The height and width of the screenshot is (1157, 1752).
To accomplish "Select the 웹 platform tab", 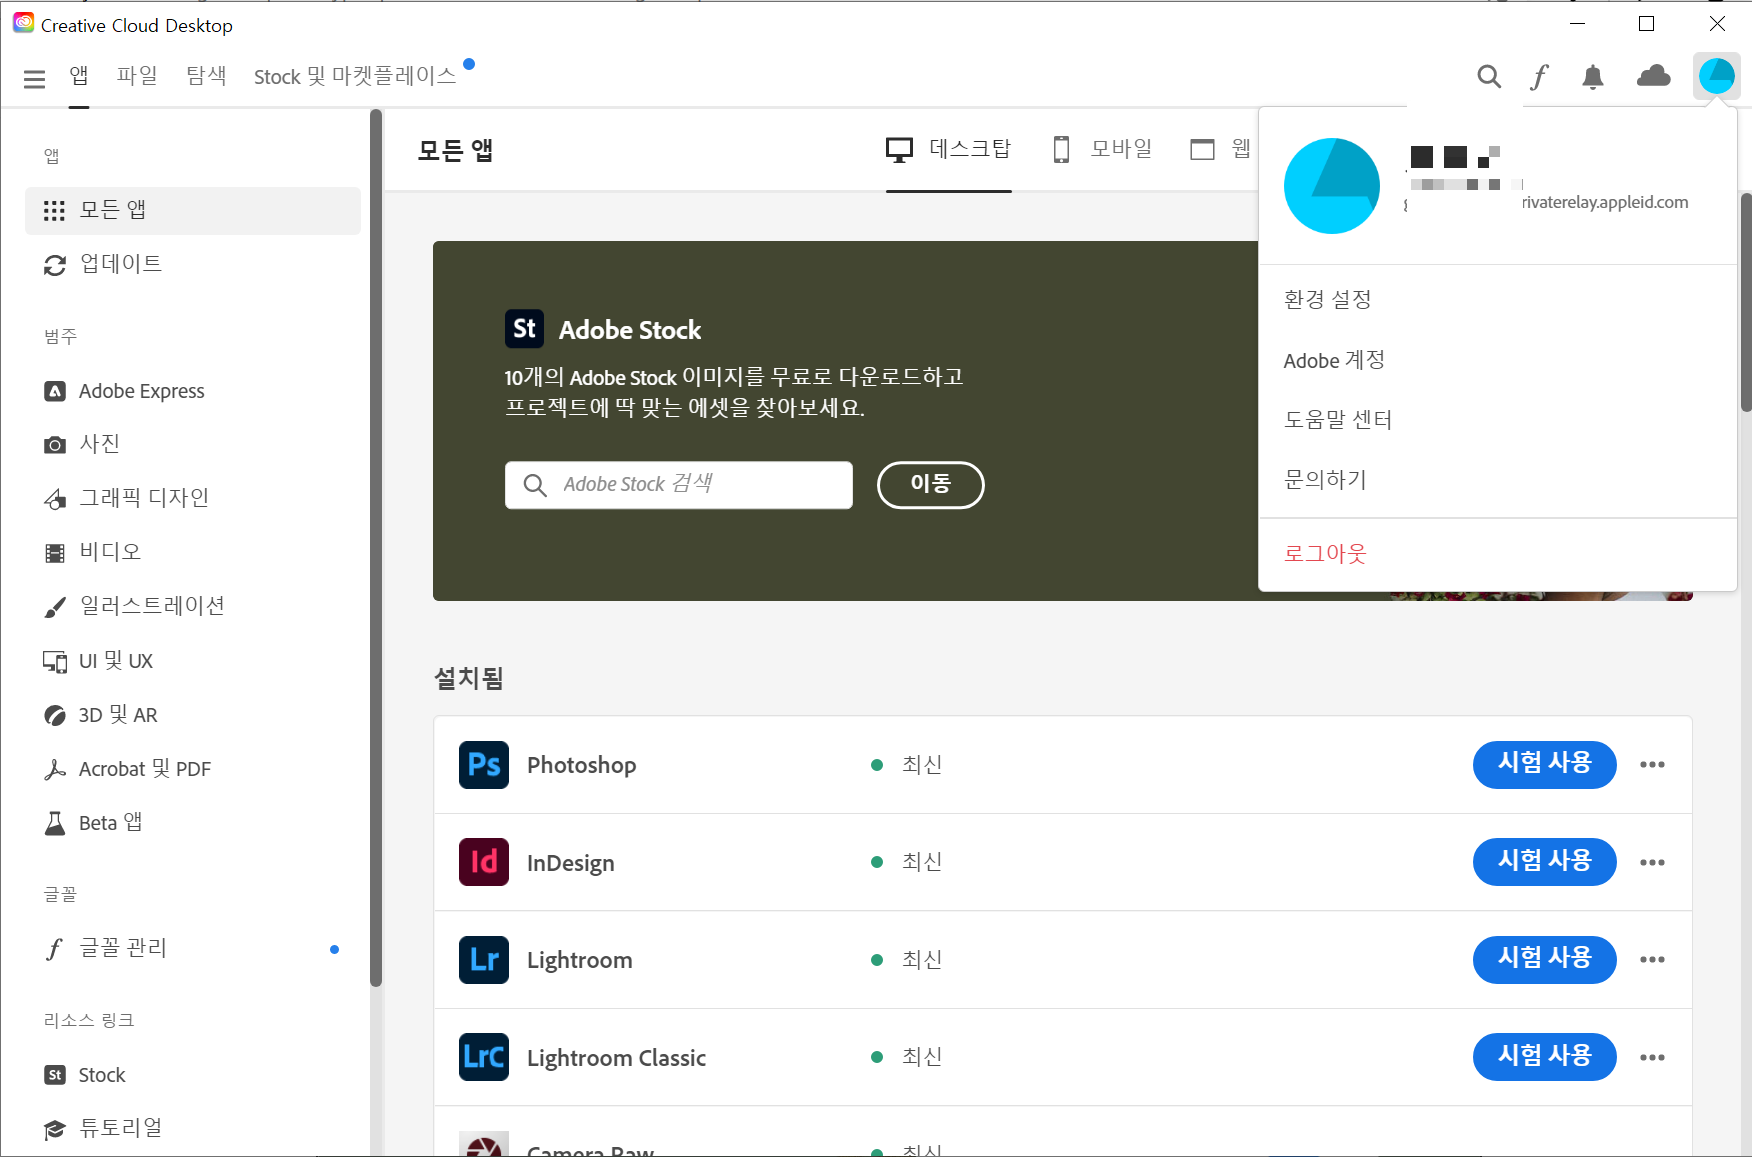I will [1221, 150].
